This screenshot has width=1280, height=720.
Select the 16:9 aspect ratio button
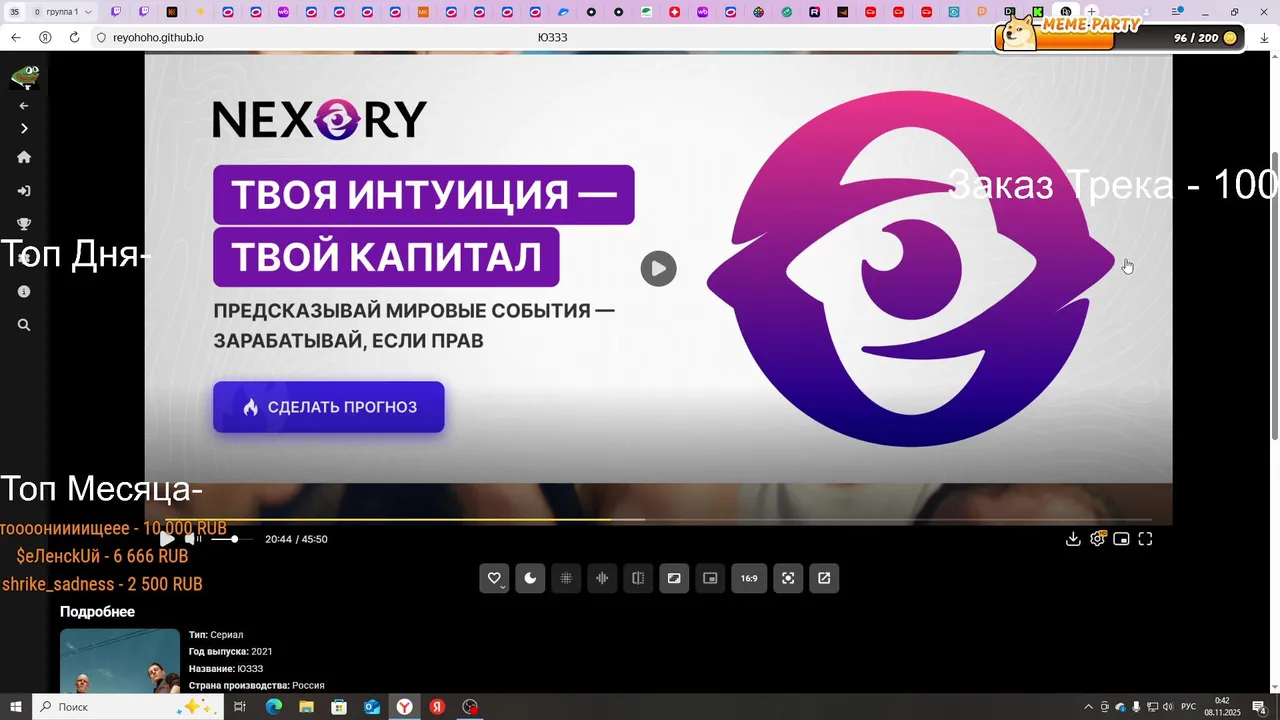click(749, 578)
